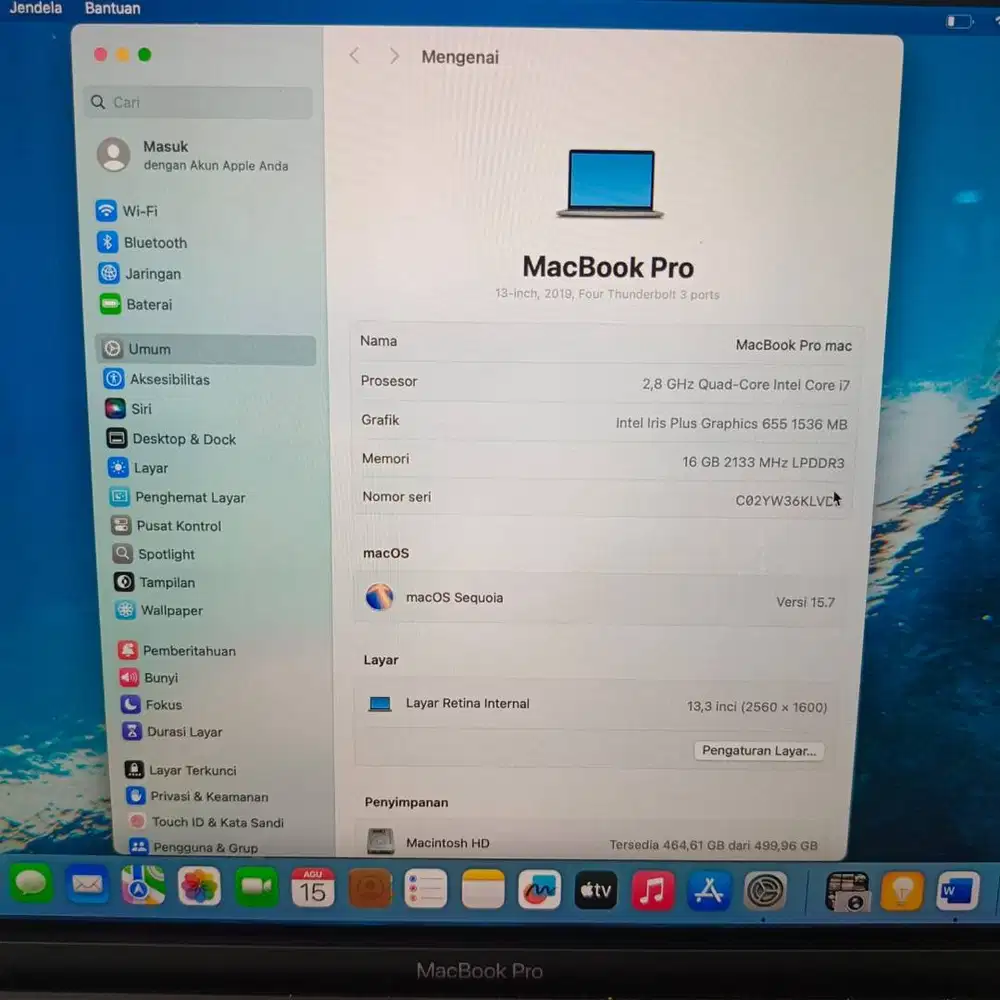Launch Notes from the Dock
Viewport: 1000px width, 1000px height.
pos(483,889)
